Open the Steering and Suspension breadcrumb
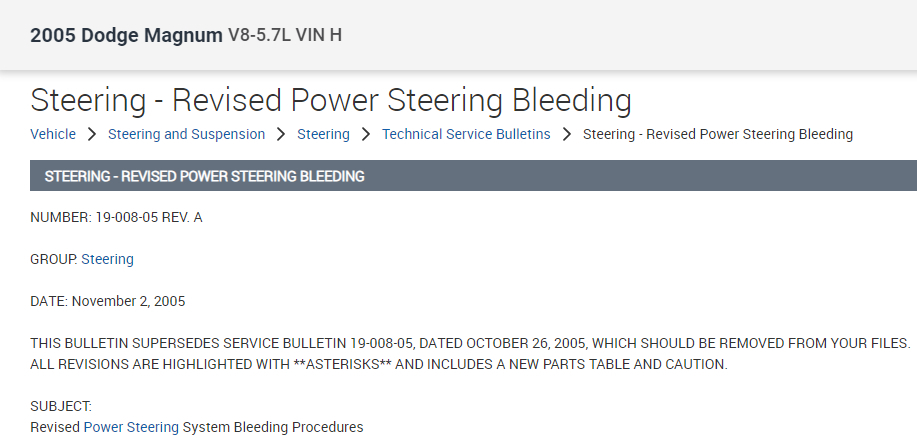Viewport: 917px width, 438px height. pyautogui.click(x=186, y=134)
